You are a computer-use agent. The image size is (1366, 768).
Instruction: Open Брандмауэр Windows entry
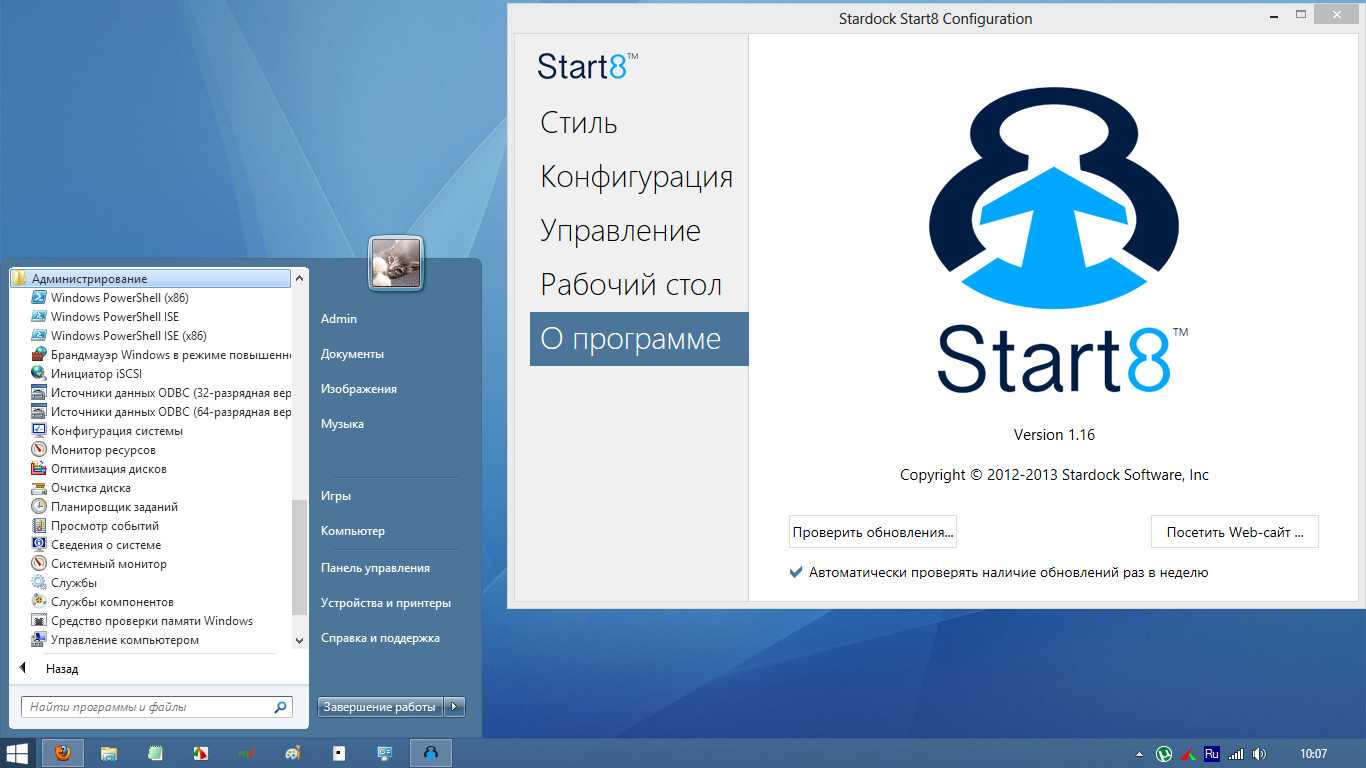coord(160,355)
